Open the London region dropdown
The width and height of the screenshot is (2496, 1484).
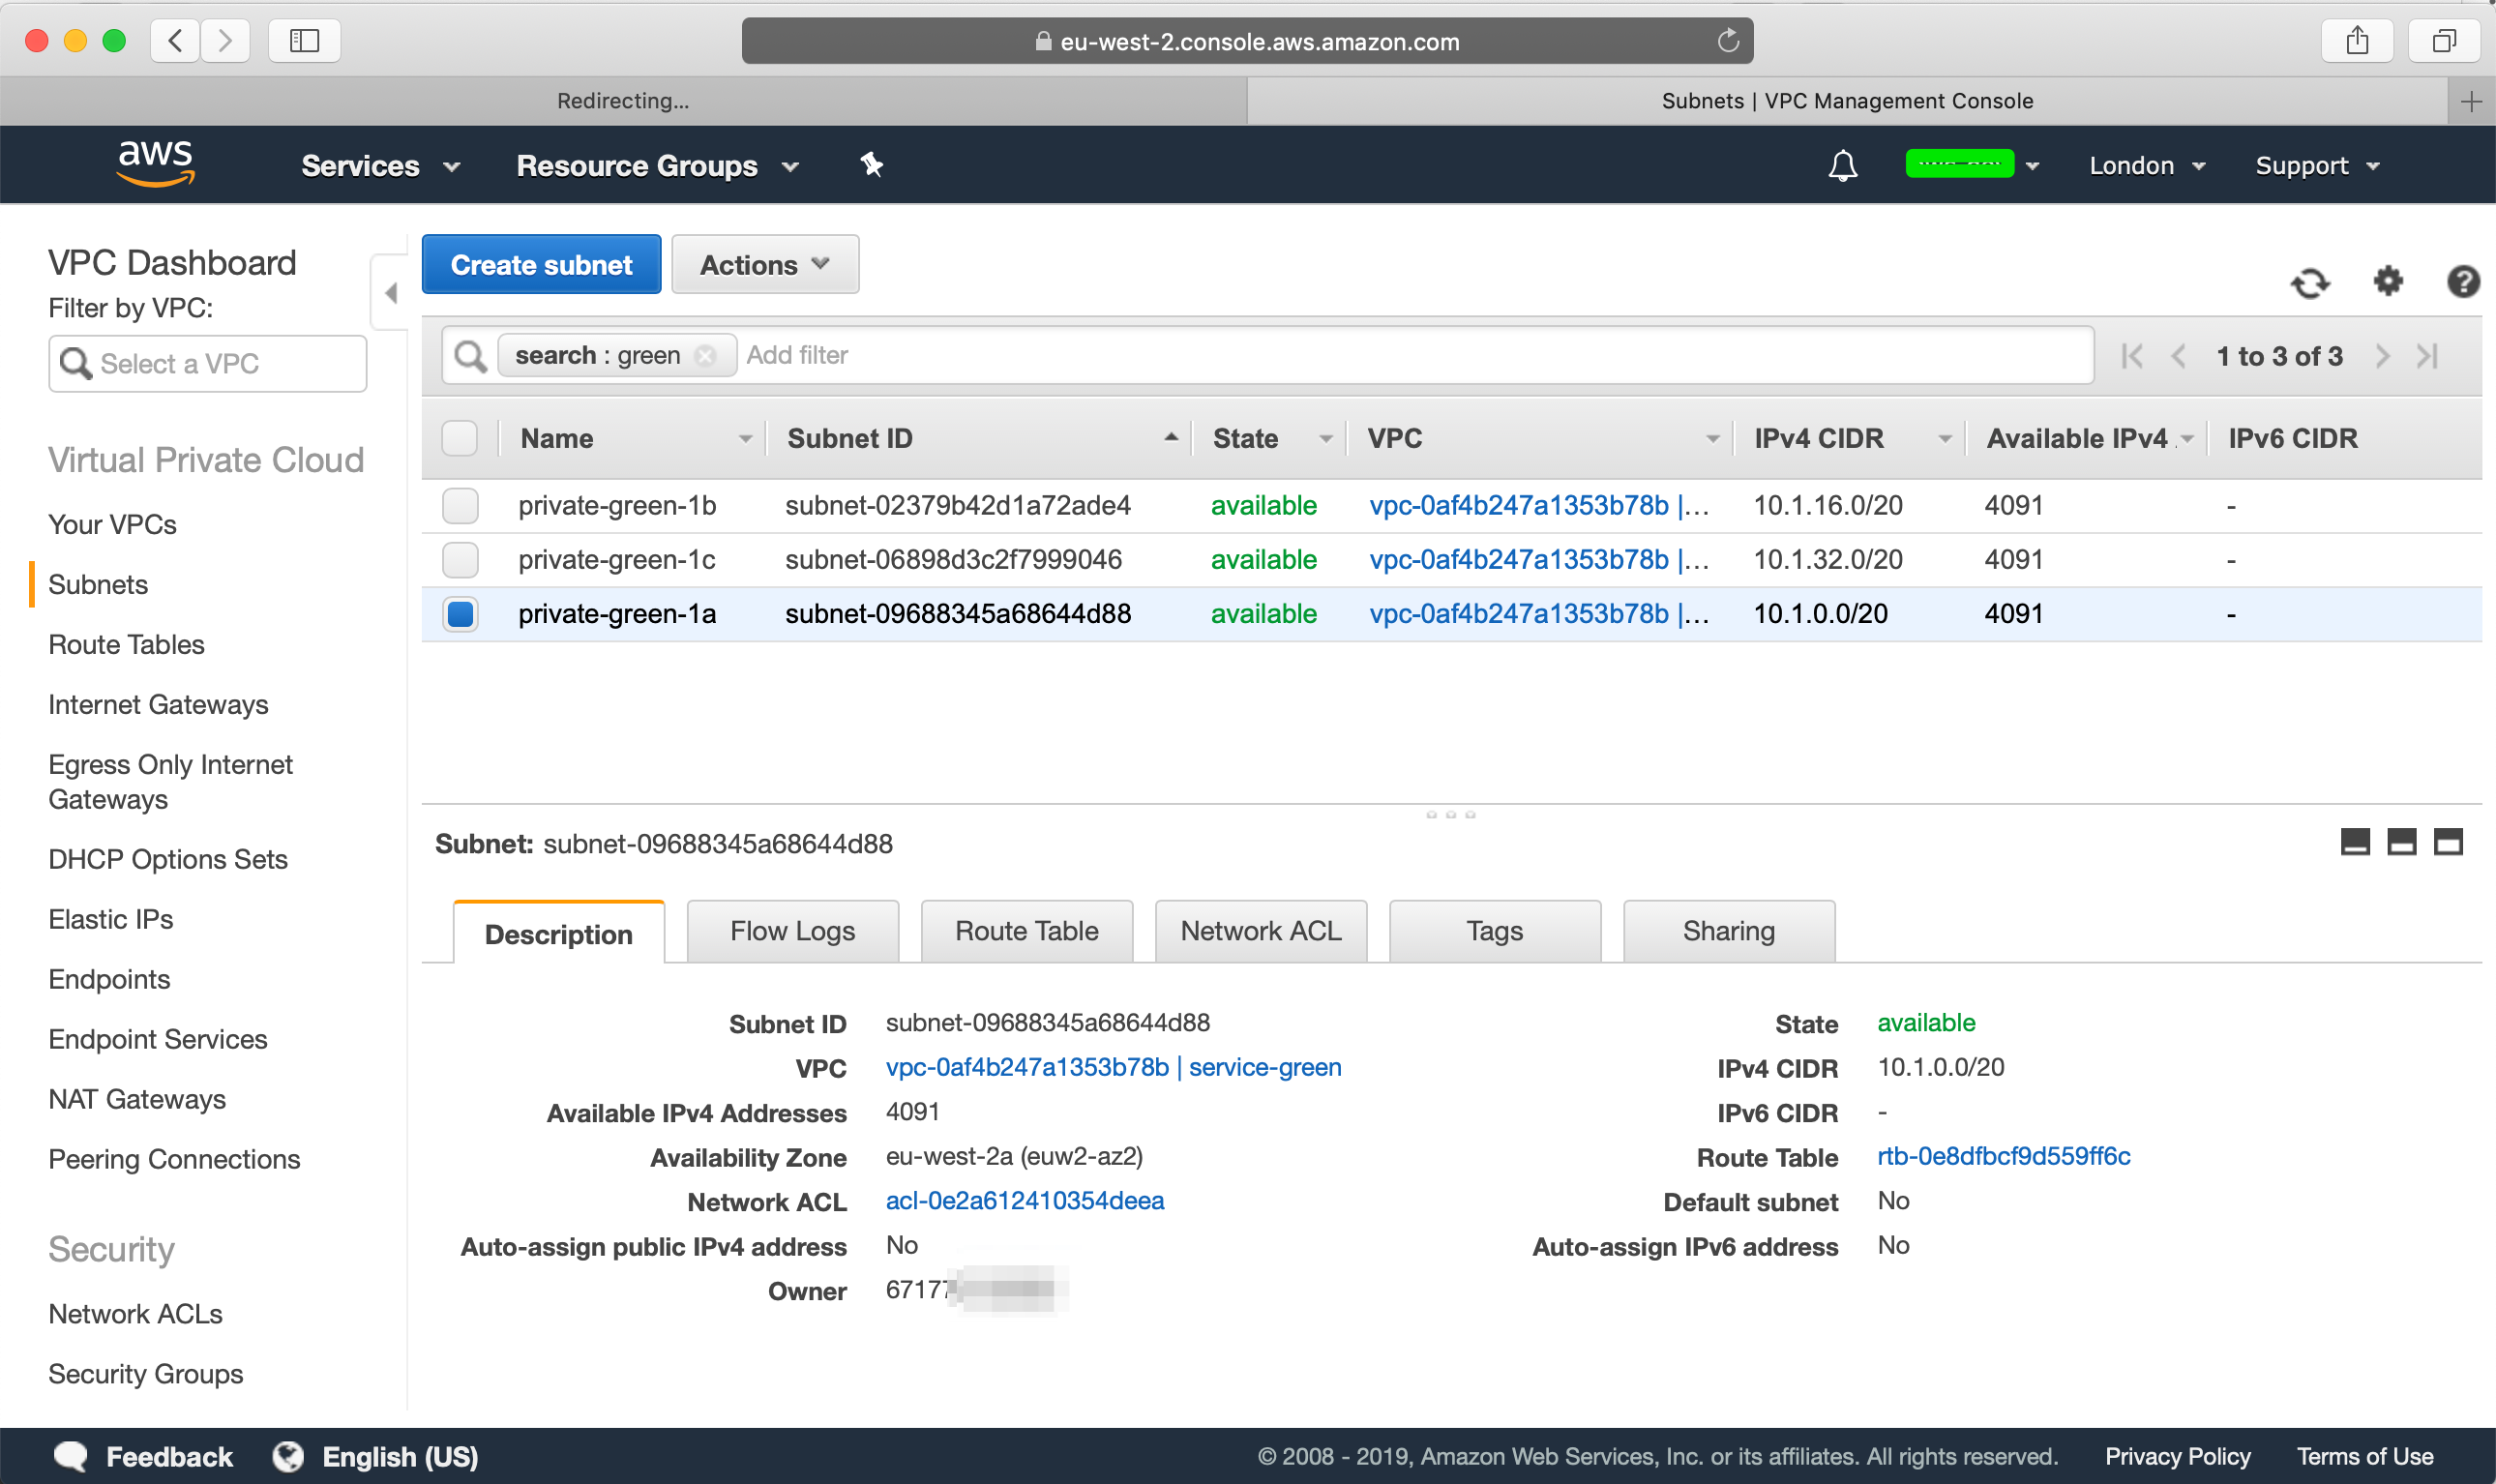coord(2146,166)
